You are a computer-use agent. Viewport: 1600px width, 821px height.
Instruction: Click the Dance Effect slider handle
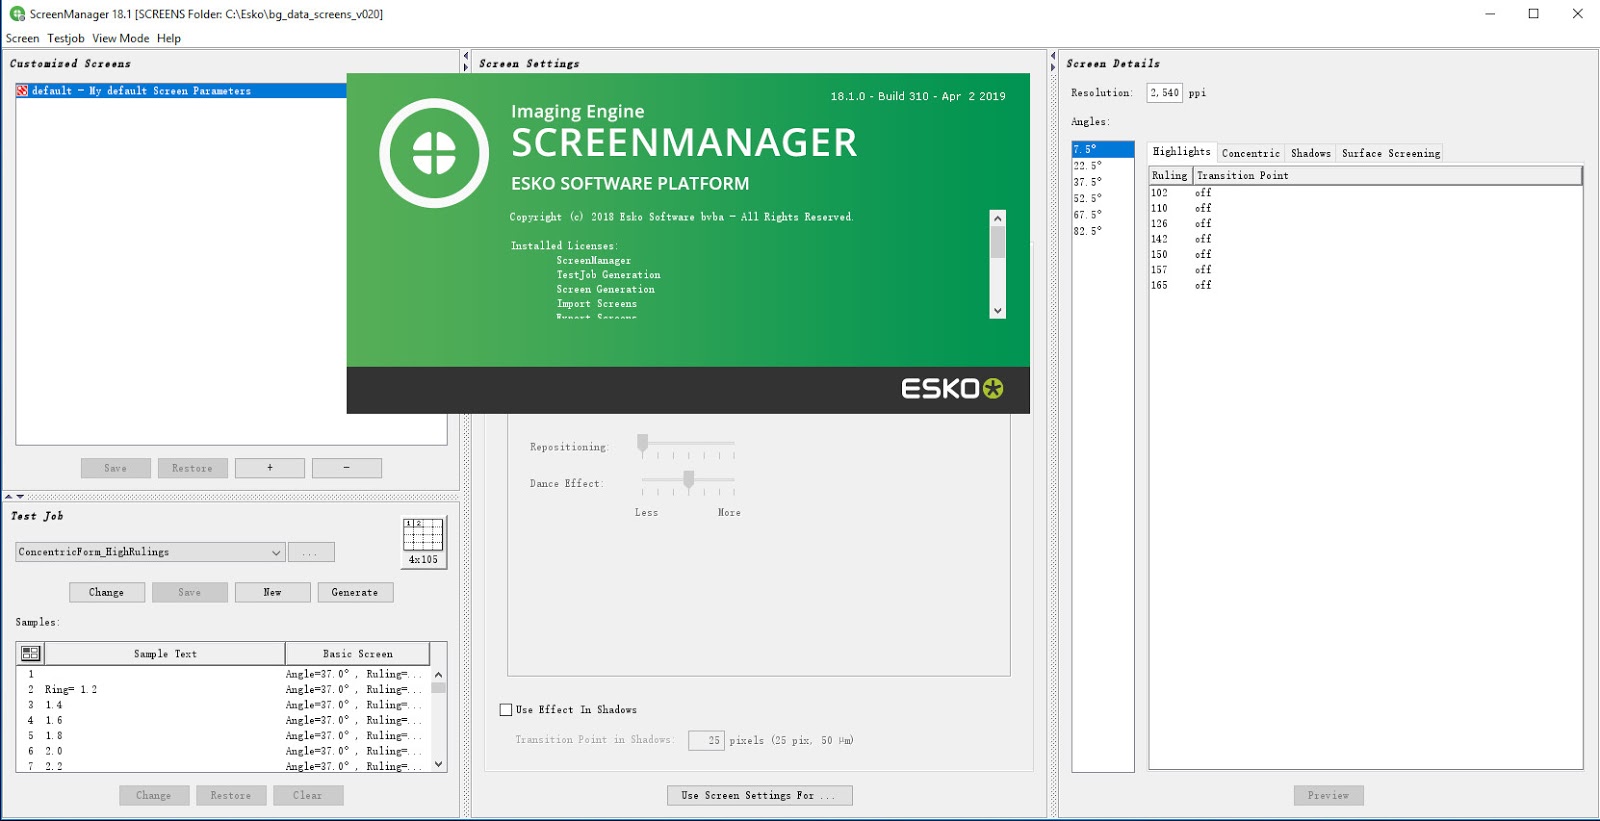pos(689,481)
